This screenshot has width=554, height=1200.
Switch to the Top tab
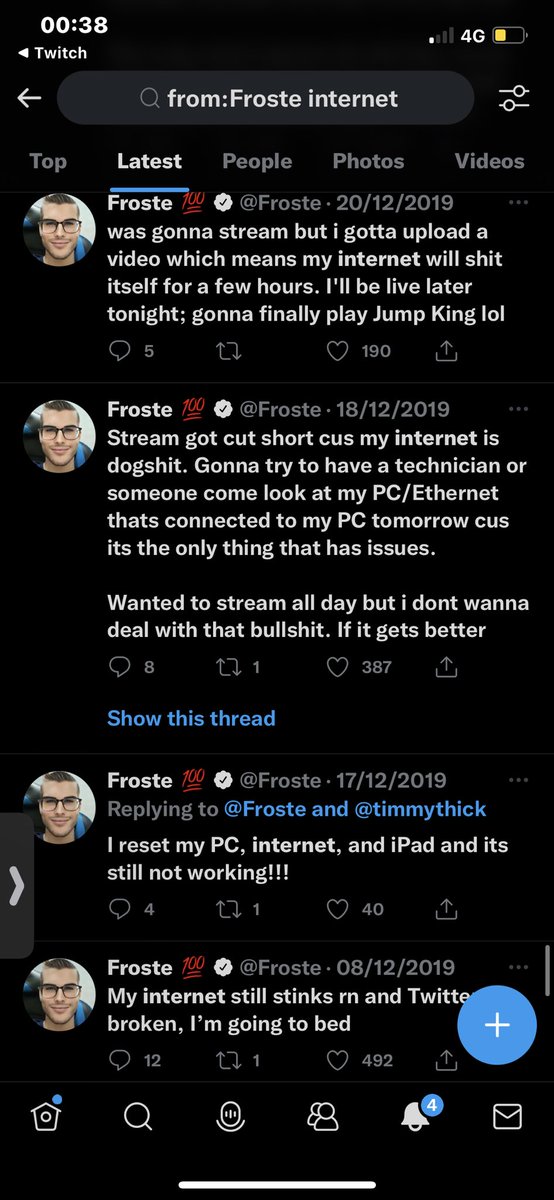[48, 161]
